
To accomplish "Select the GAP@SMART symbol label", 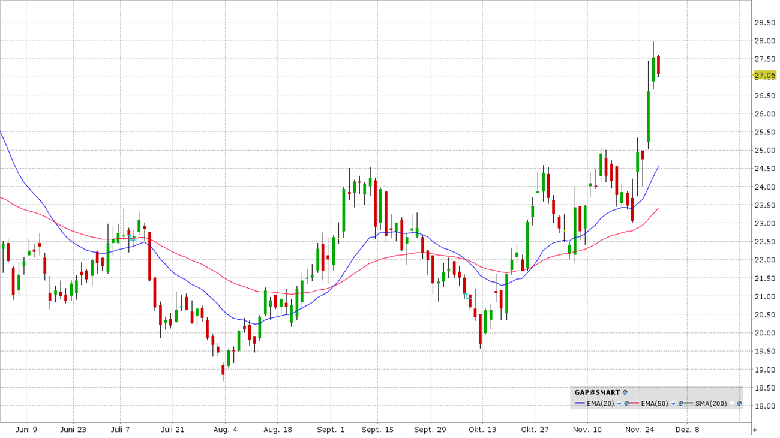I will point(597,392).
